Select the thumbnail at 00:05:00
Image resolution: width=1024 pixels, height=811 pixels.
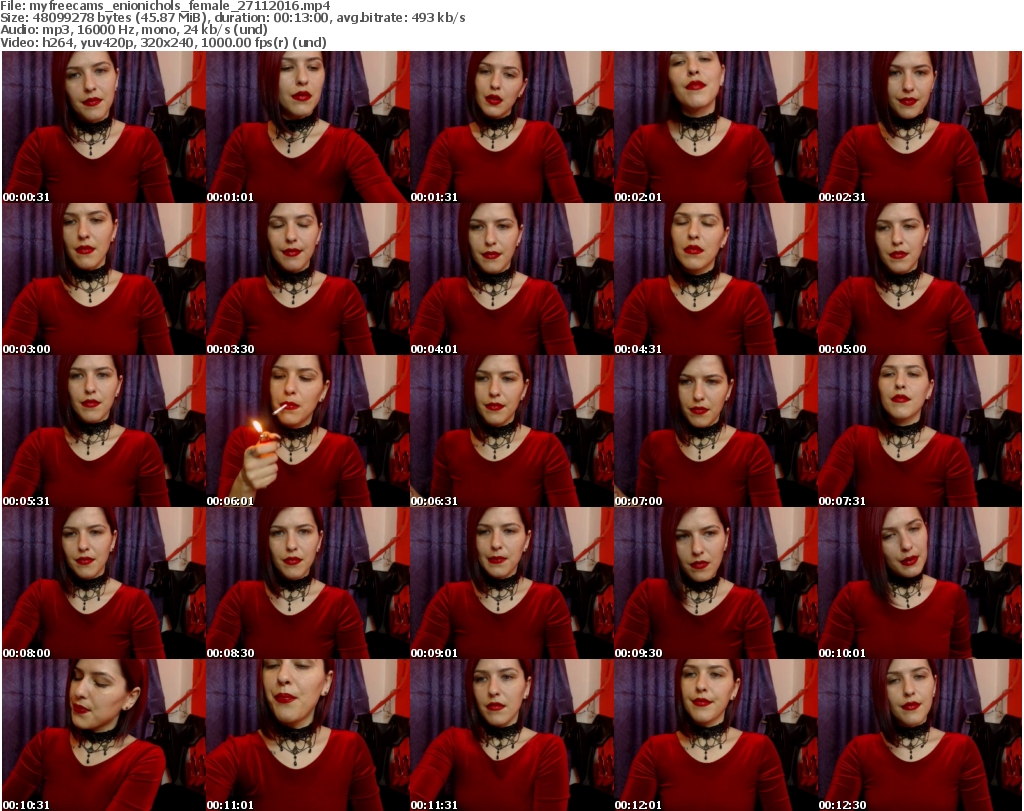920,279
